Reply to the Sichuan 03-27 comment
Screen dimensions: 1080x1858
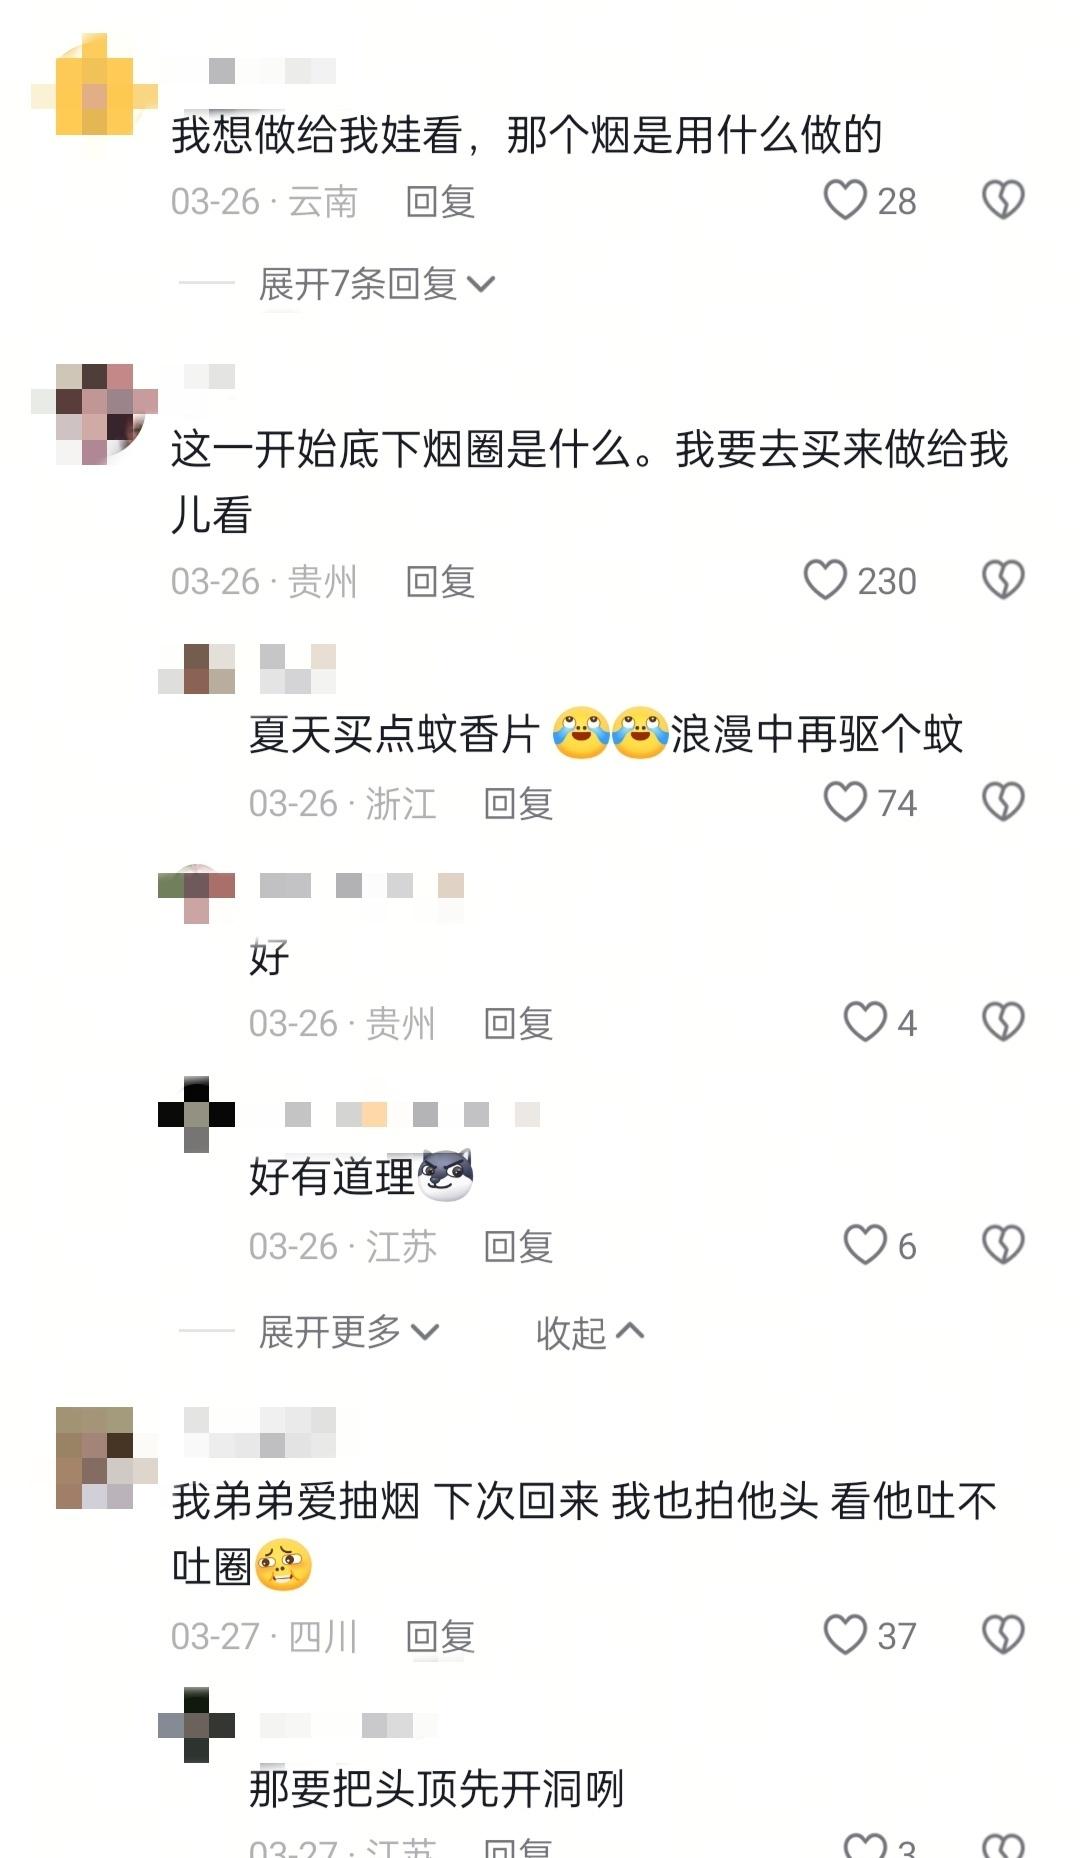coord(440,1636)
